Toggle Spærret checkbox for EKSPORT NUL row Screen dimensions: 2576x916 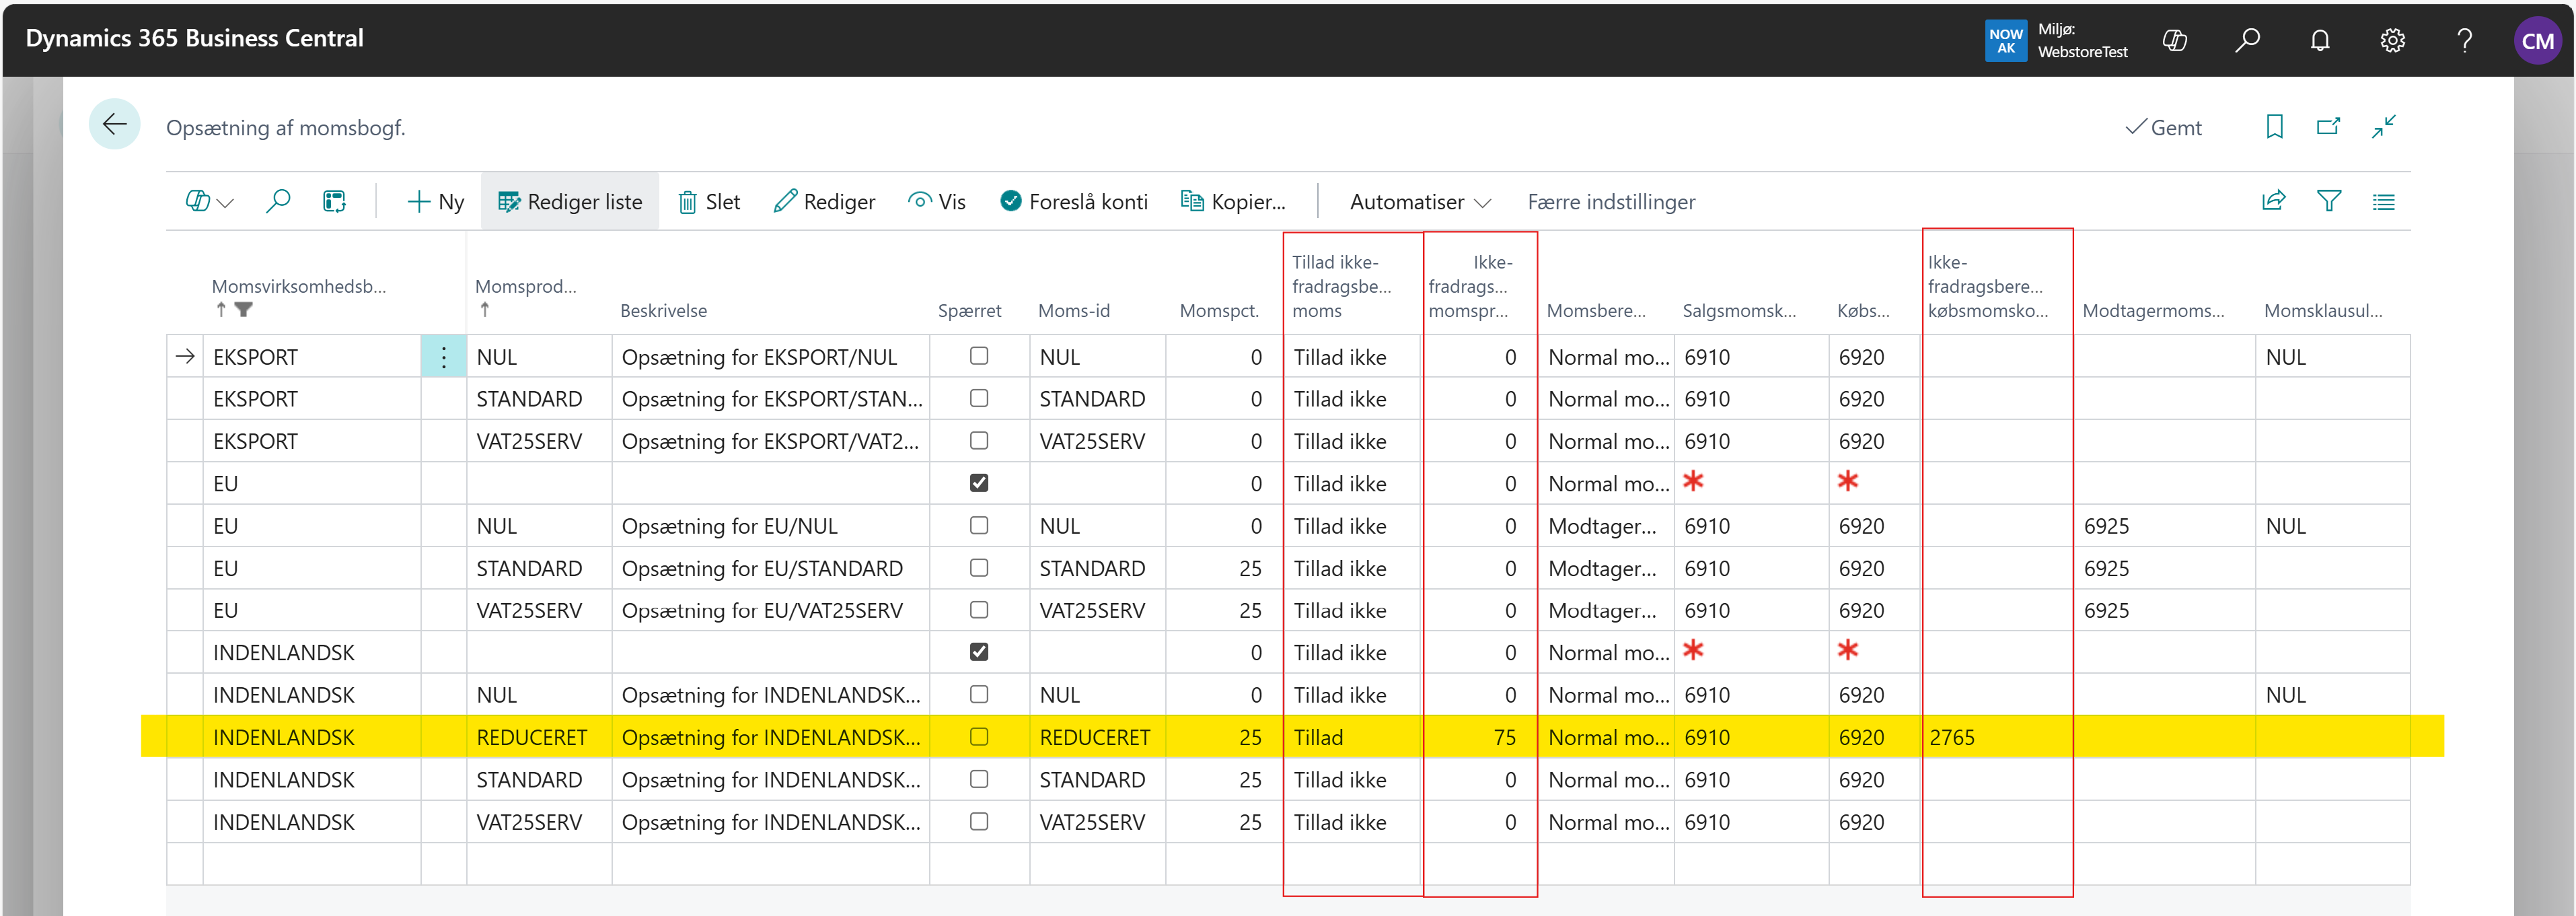pyautogui.click(x=979, y=356)
